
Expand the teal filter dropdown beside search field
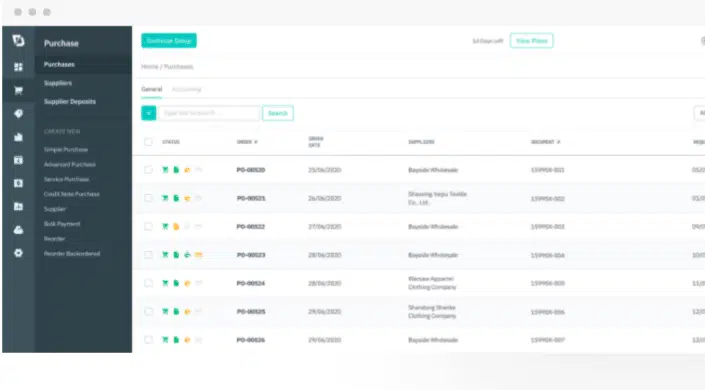click(x=149, y=113)
